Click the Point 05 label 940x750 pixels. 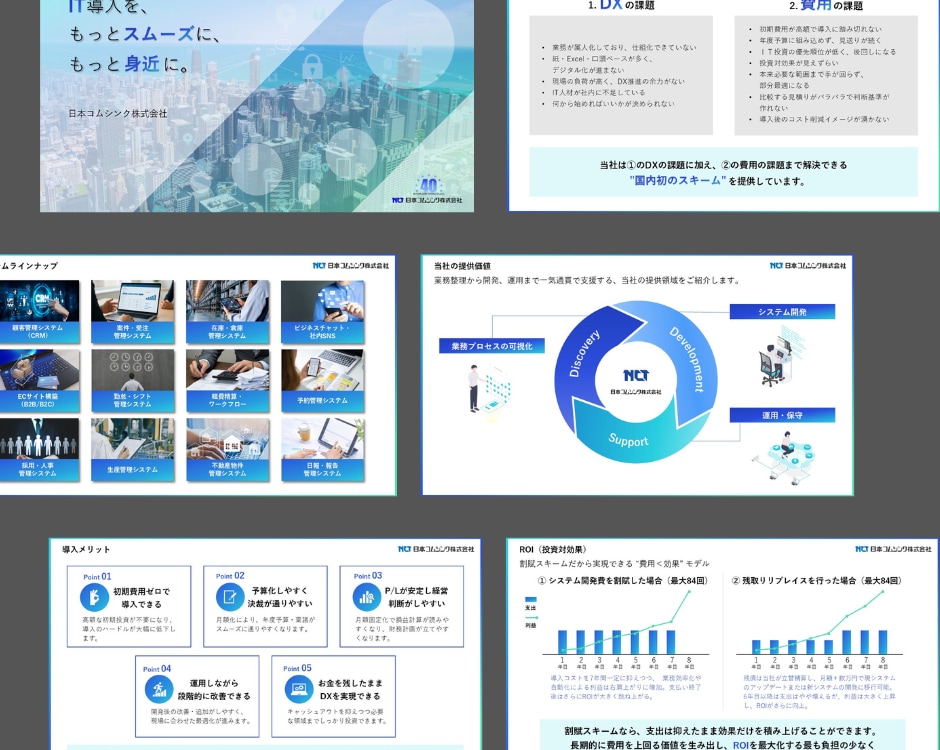click(x=297, y=668)
